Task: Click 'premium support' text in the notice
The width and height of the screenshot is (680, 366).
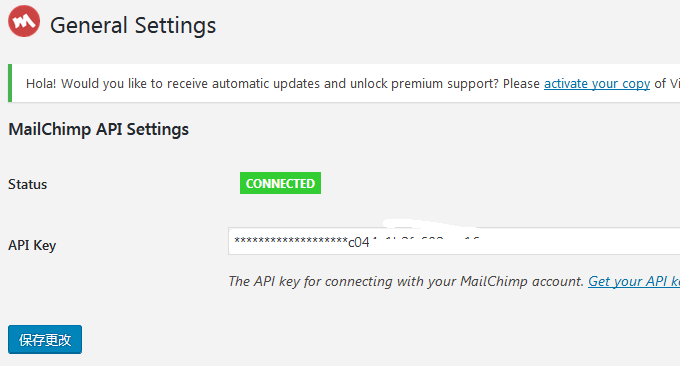Action: pyautogui.click(x=445, y=83)
